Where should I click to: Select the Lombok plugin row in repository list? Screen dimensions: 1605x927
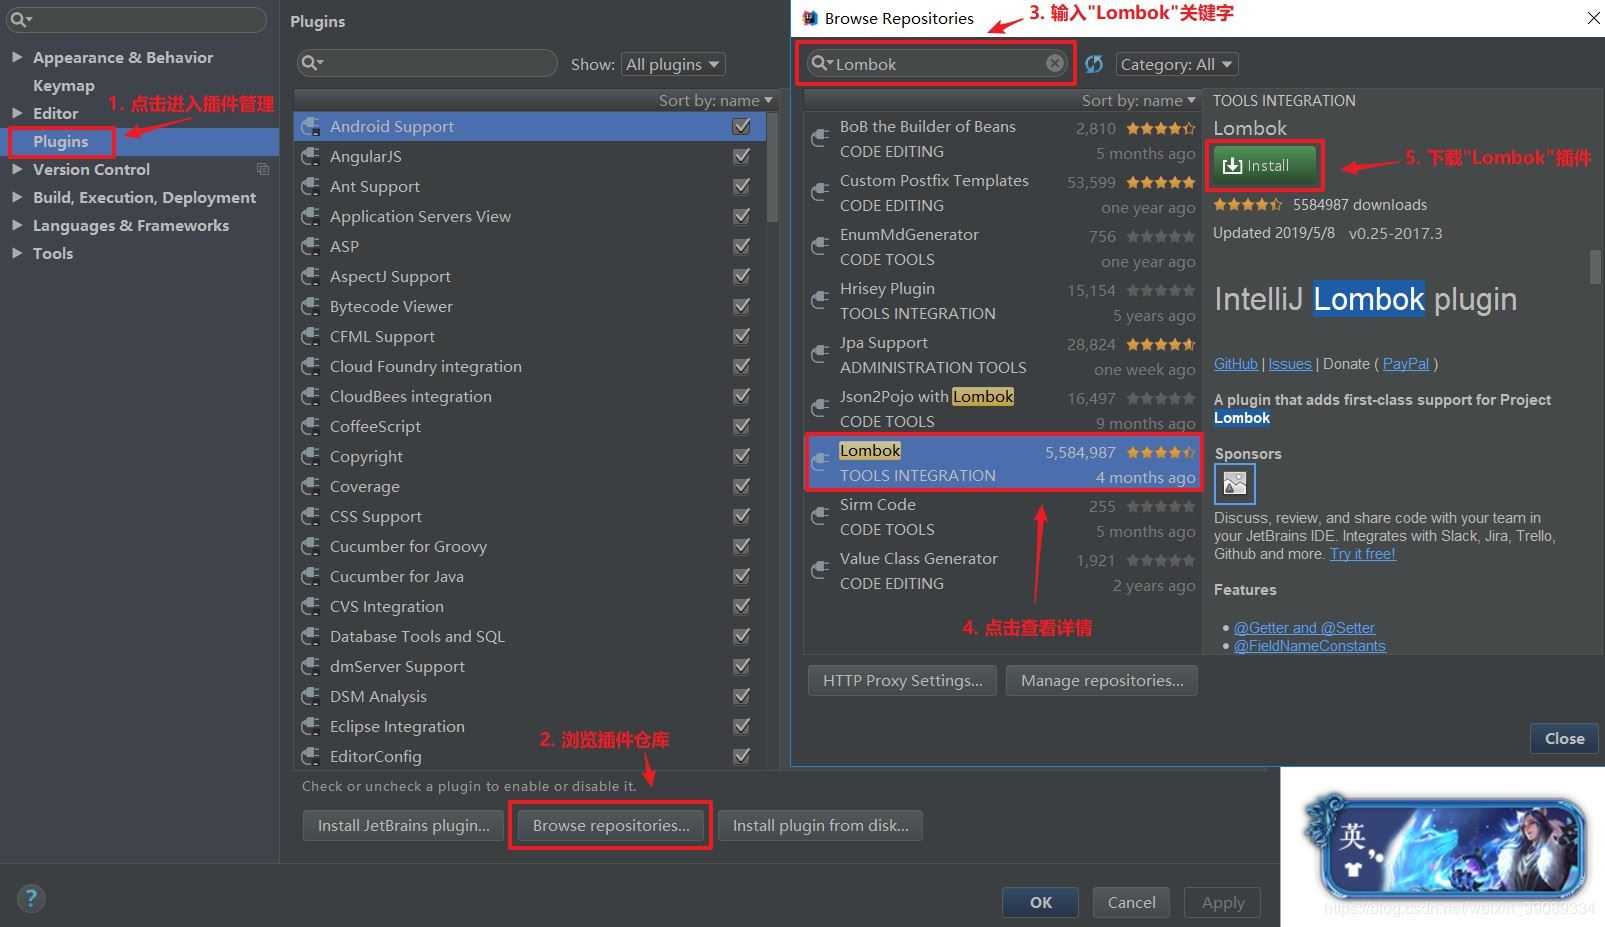point(1003,463)
